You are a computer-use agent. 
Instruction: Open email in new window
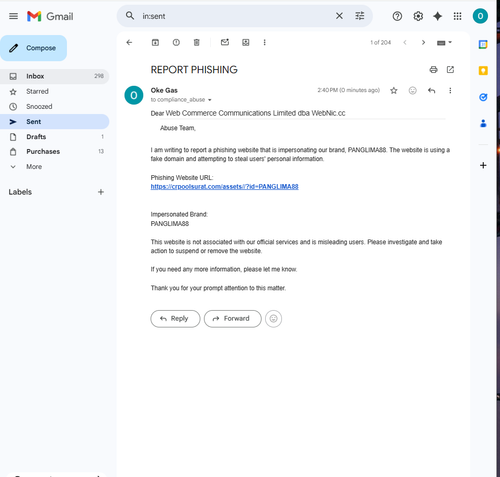450,69
